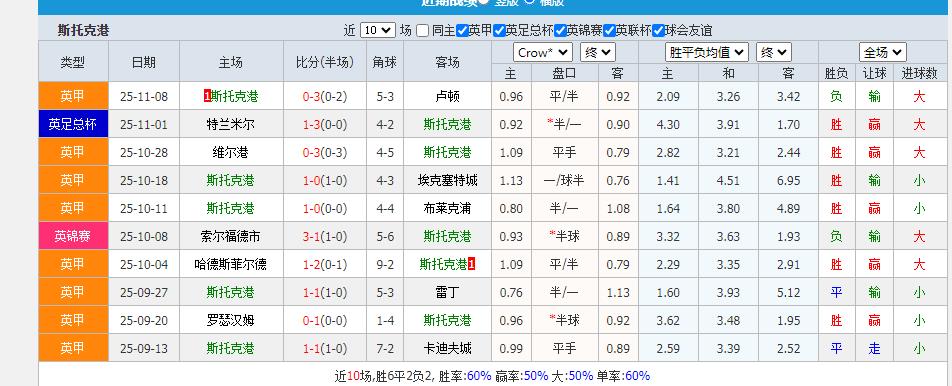The image size is (952, 386).
Task: Click the 比分(半场) column header
Action: coord(325,62)
